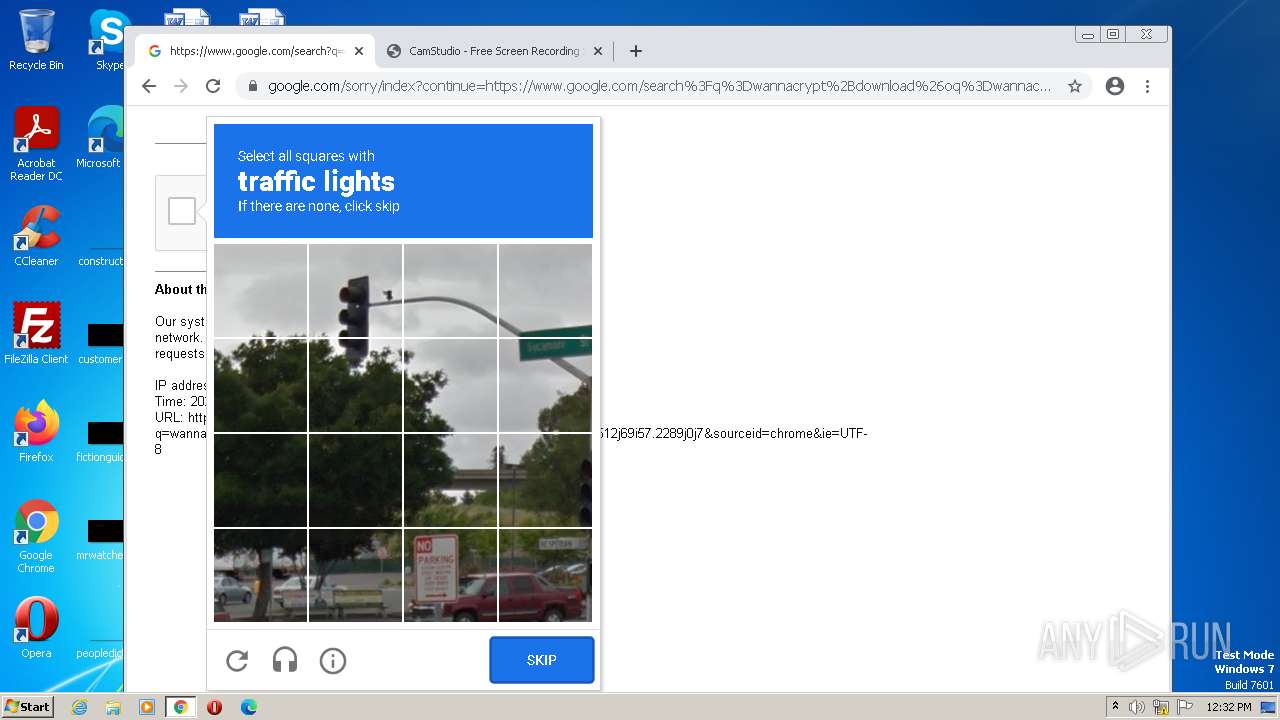The height and width of the screenshot is (720, 1280).
Task: Bookmark this page with the star icon
Action: point(1075,86)
